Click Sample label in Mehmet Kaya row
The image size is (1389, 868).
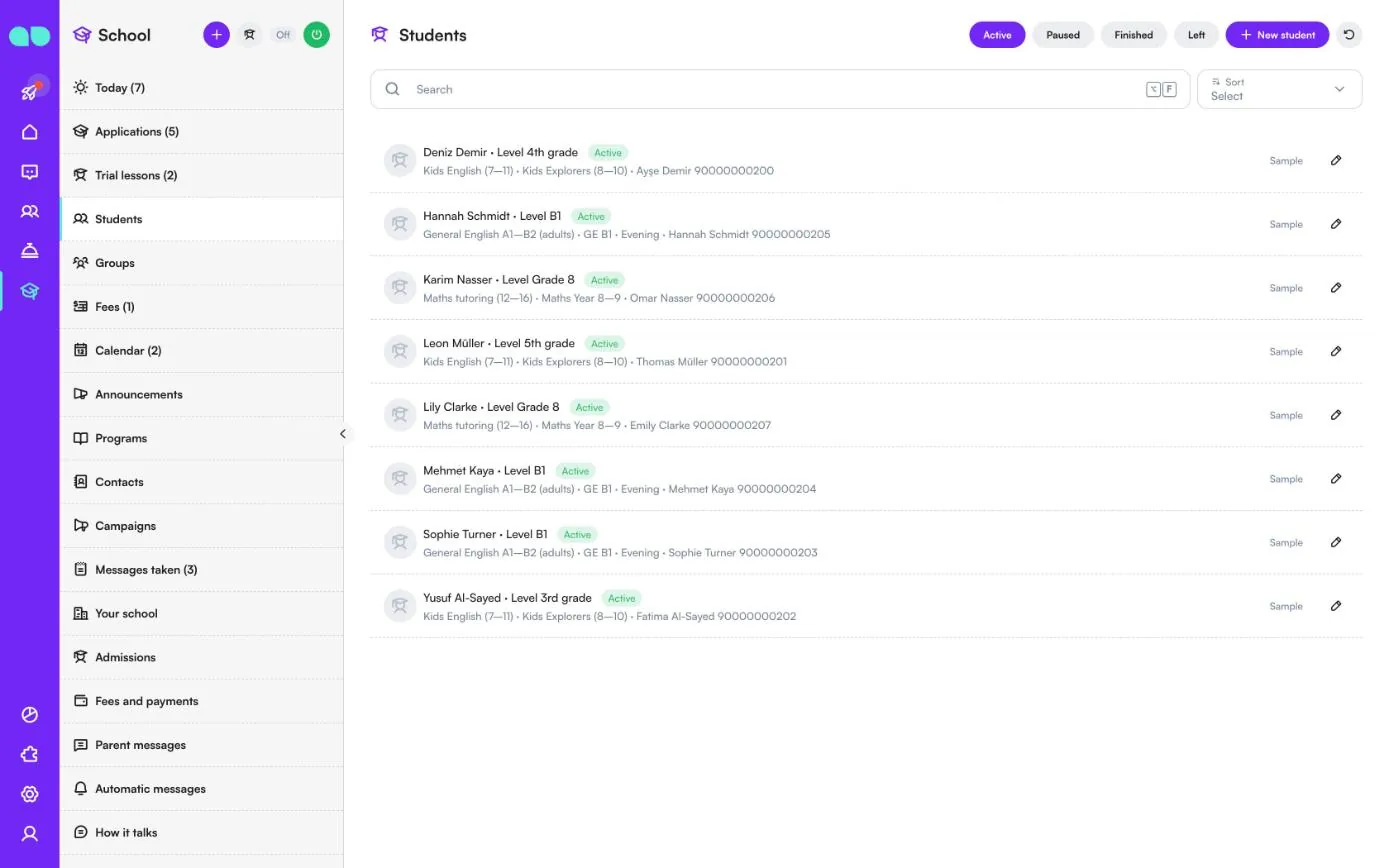click(1286, 479)
